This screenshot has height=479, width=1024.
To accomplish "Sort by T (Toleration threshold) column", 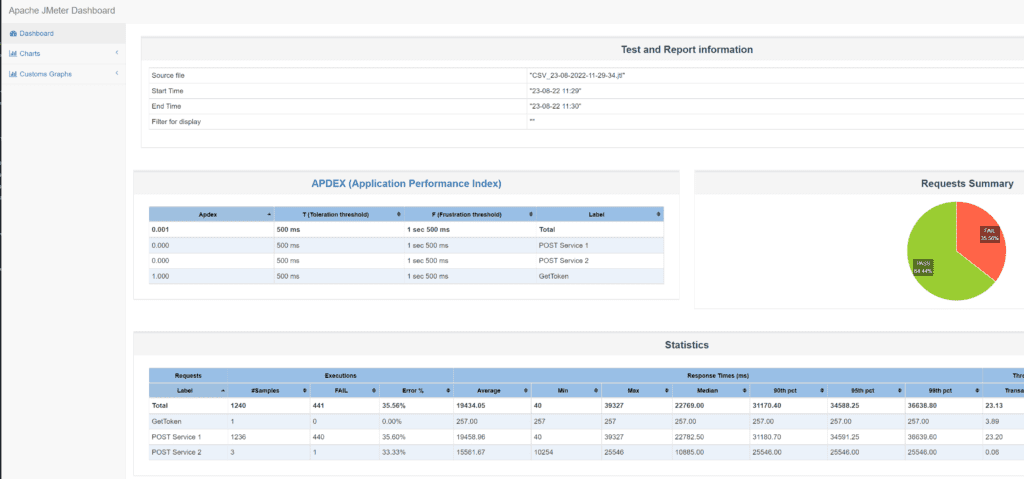I will pos(339,214).
